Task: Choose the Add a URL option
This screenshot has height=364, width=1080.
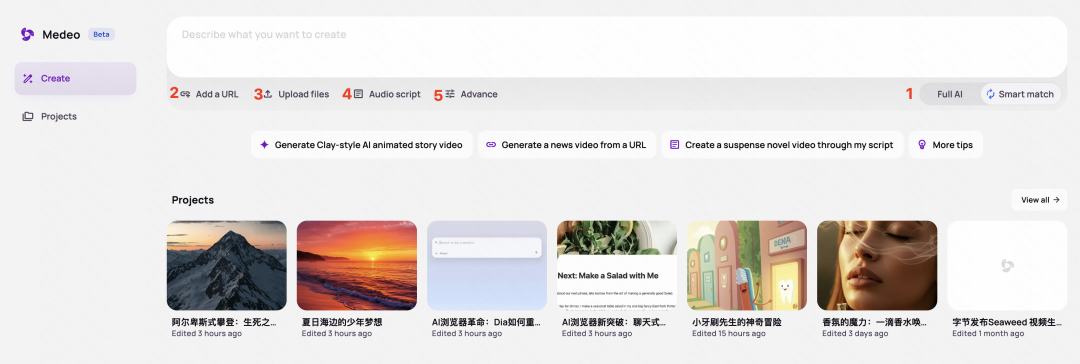Action: click(x=209, y=94)
